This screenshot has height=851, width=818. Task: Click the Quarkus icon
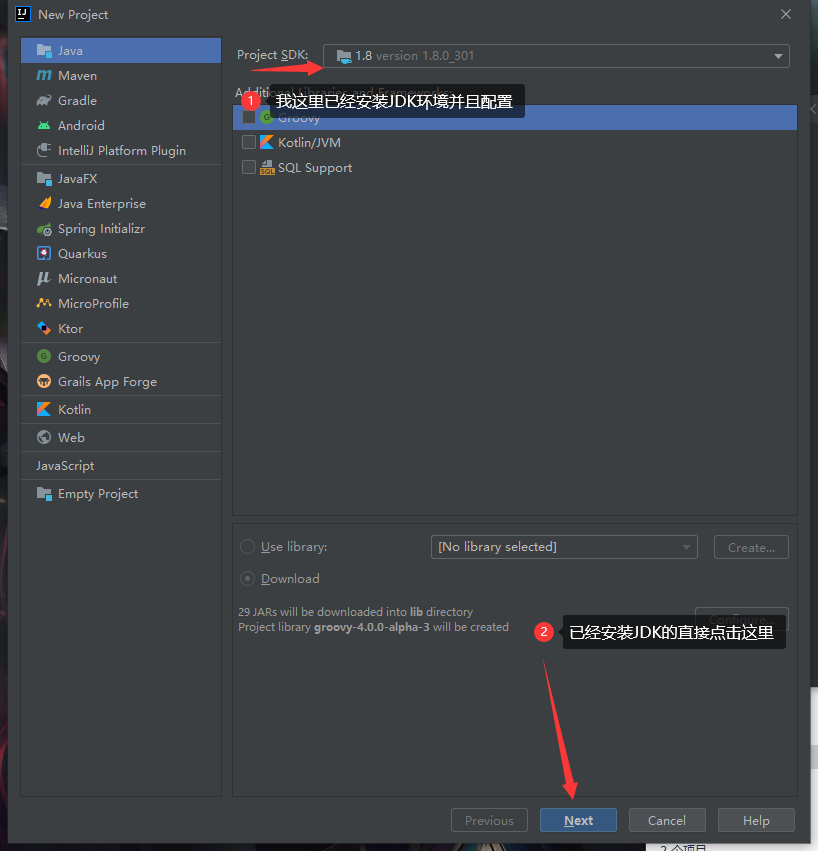pos(44,253)
